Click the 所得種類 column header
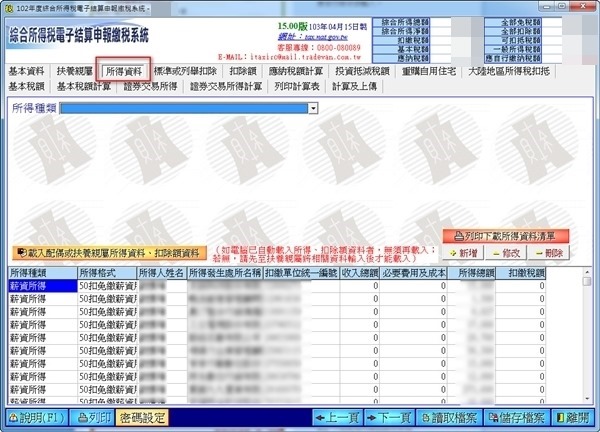 [42, 273]
